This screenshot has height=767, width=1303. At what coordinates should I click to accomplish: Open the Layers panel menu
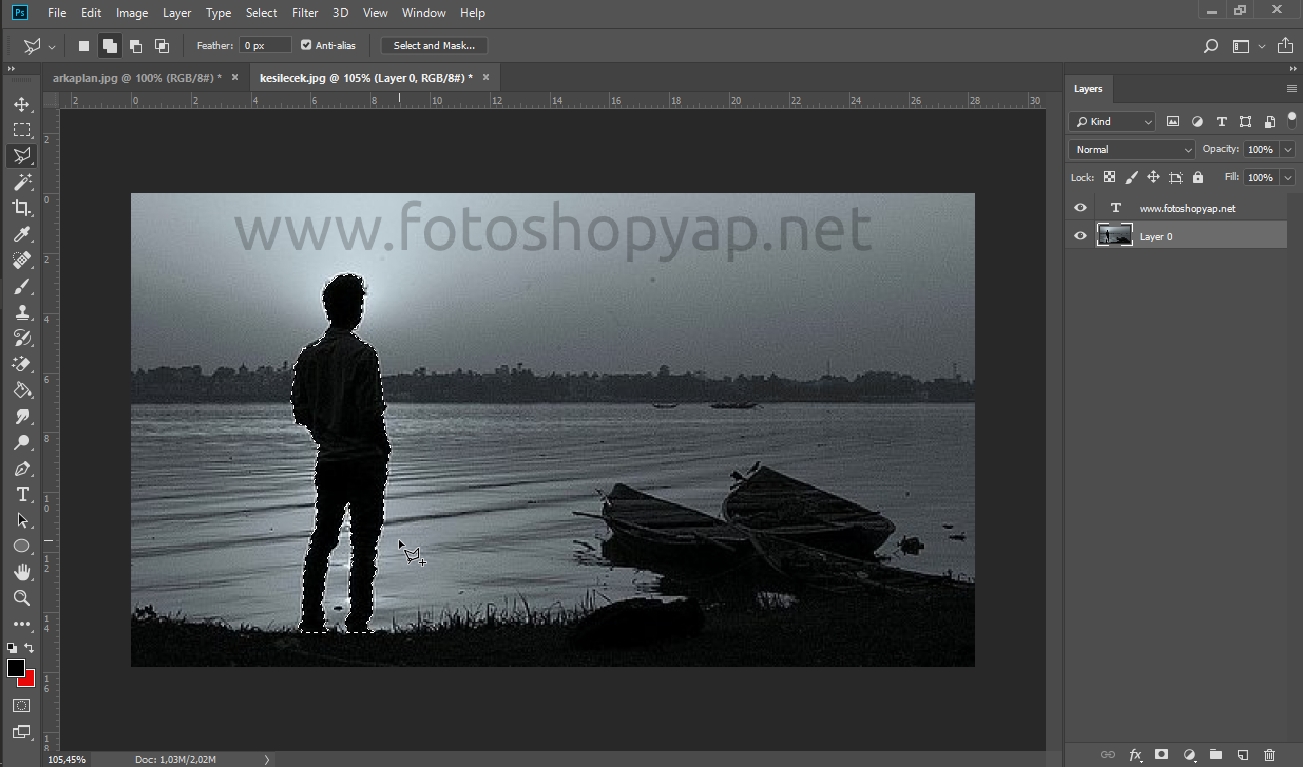coord(1291,89)
